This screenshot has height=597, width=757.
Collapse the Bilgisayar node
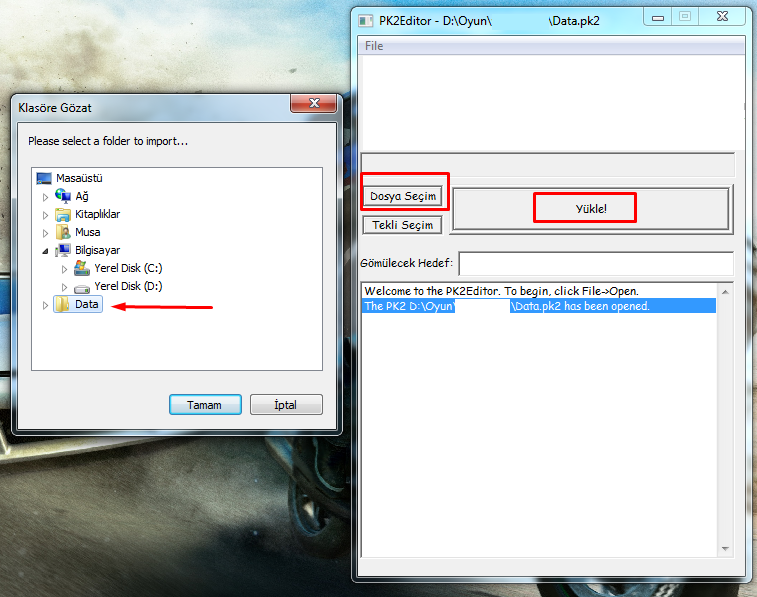coord(45,251)
